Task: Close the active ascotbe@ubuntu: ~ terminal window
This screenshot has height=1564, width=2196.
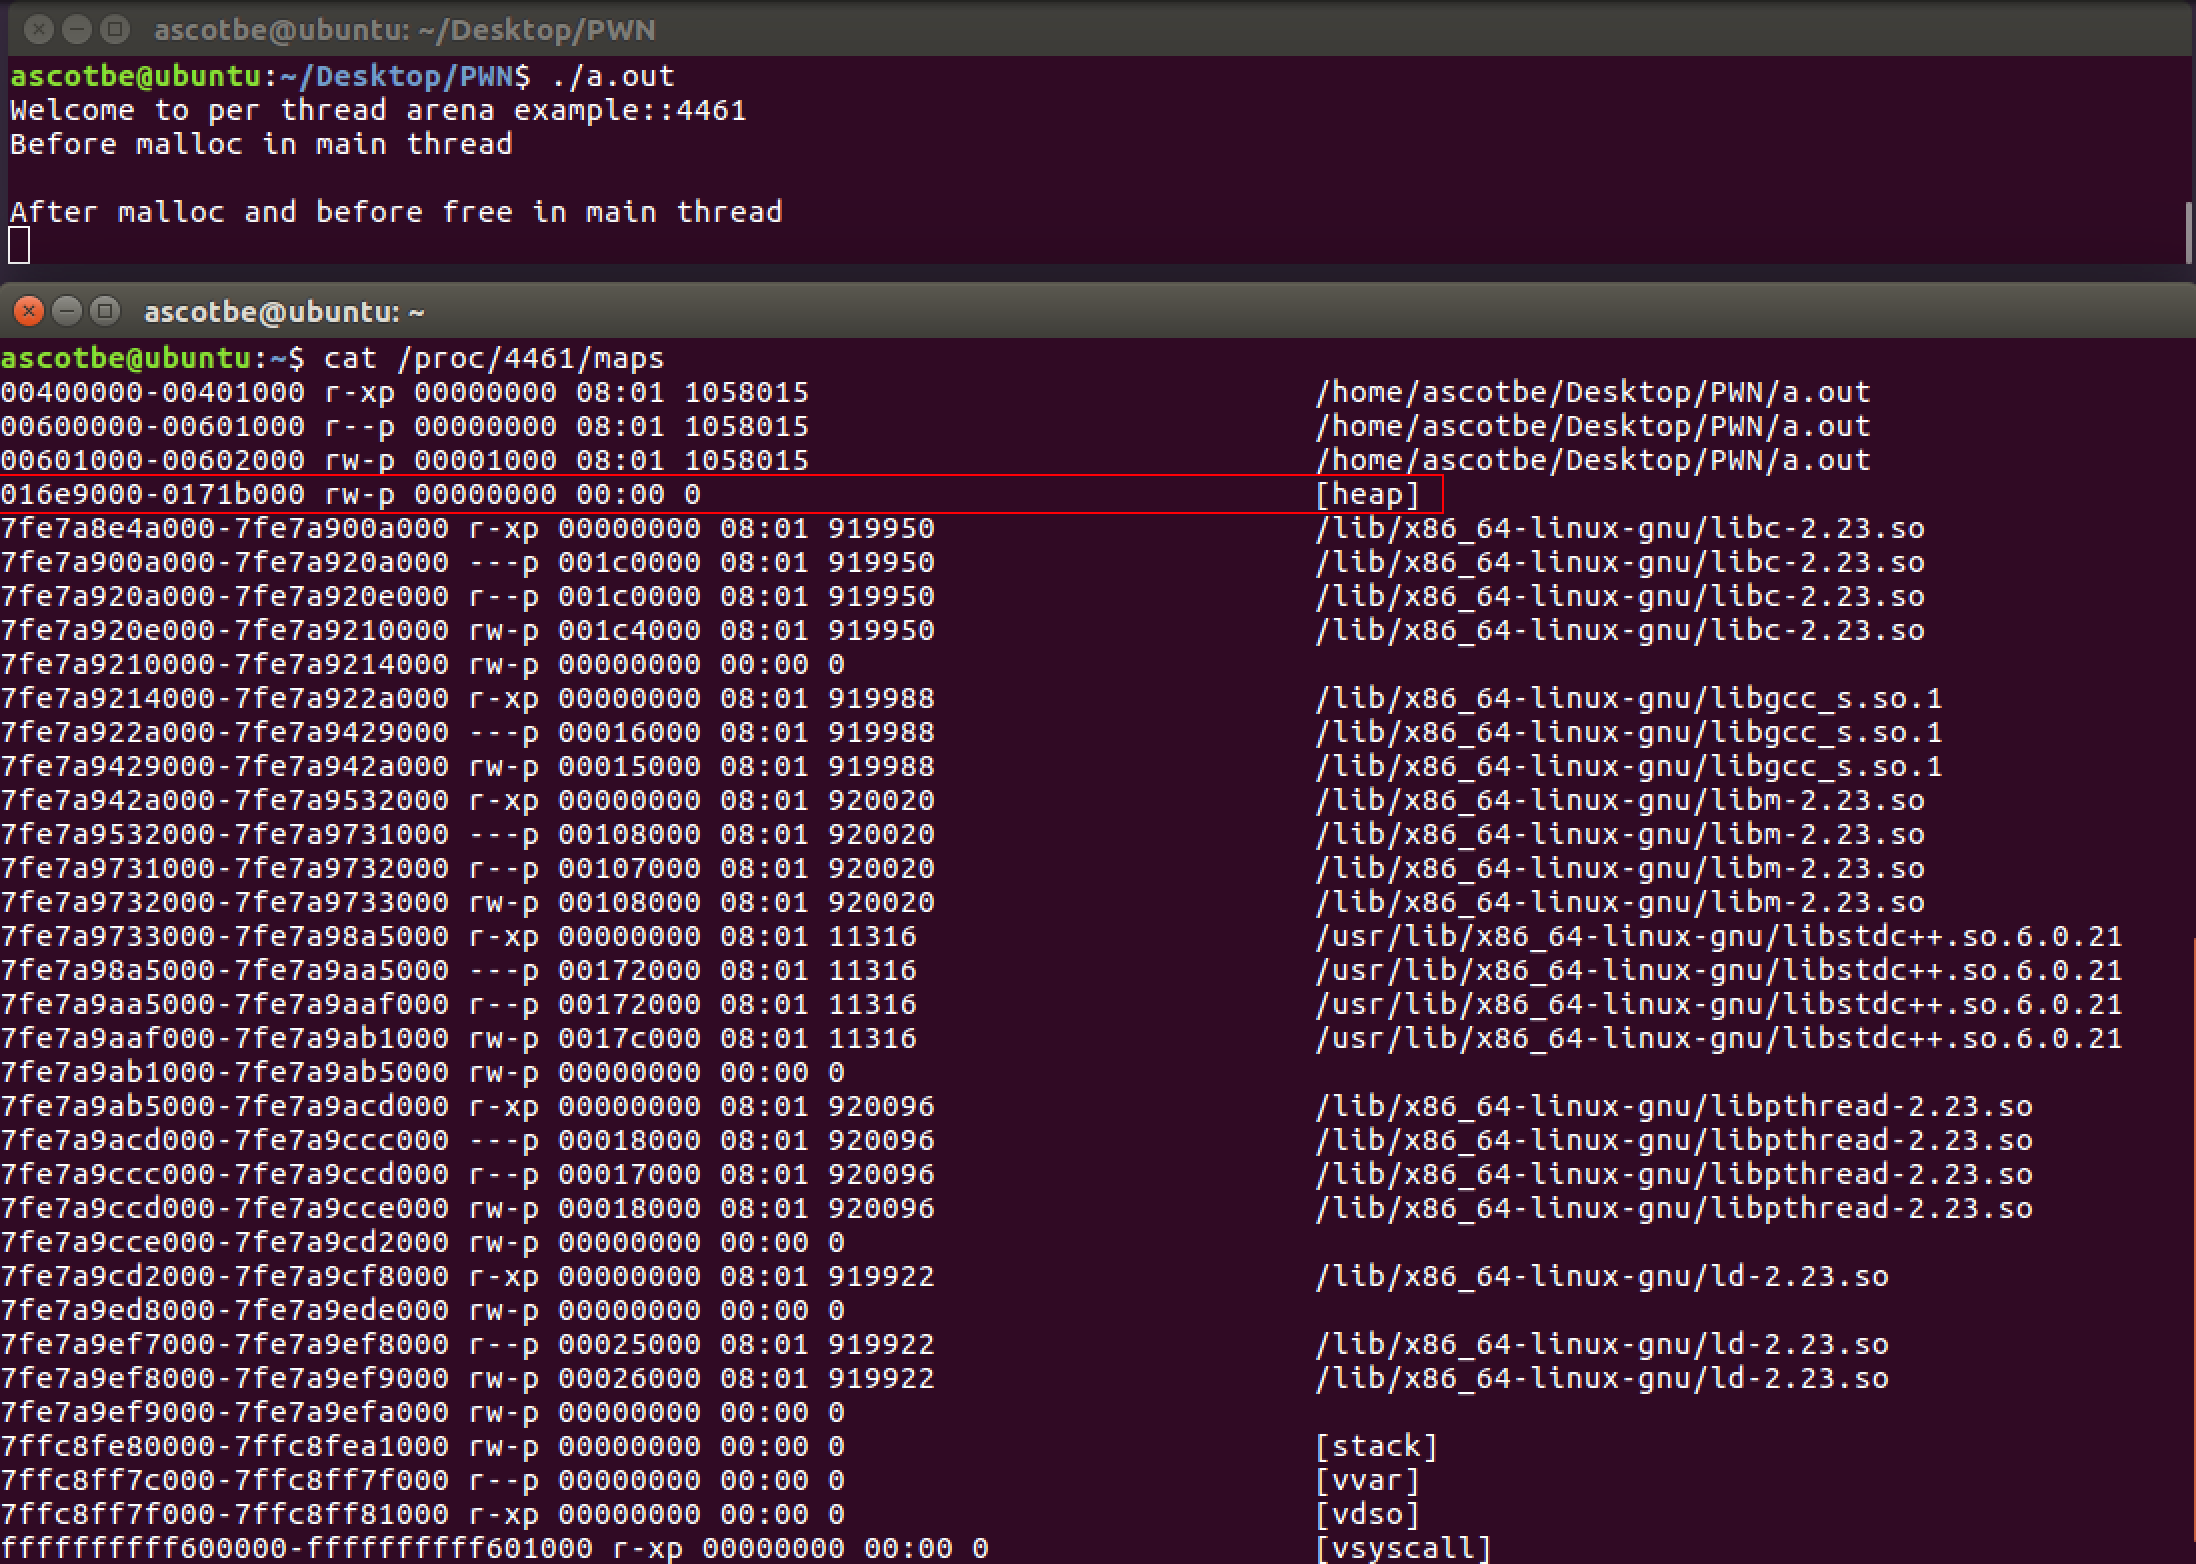Action: 29,312
